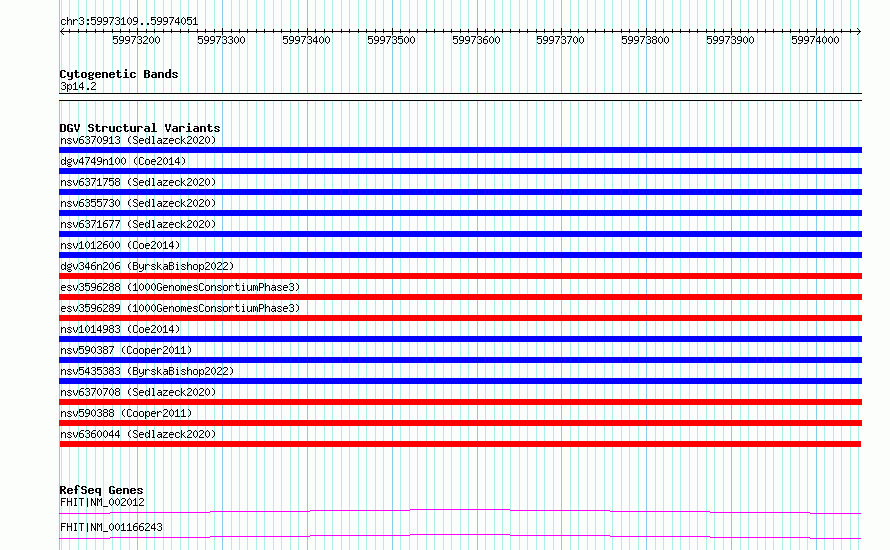Select the blue bar under nsv6355730
Screen dimensions: 890x550
[460, 213]
